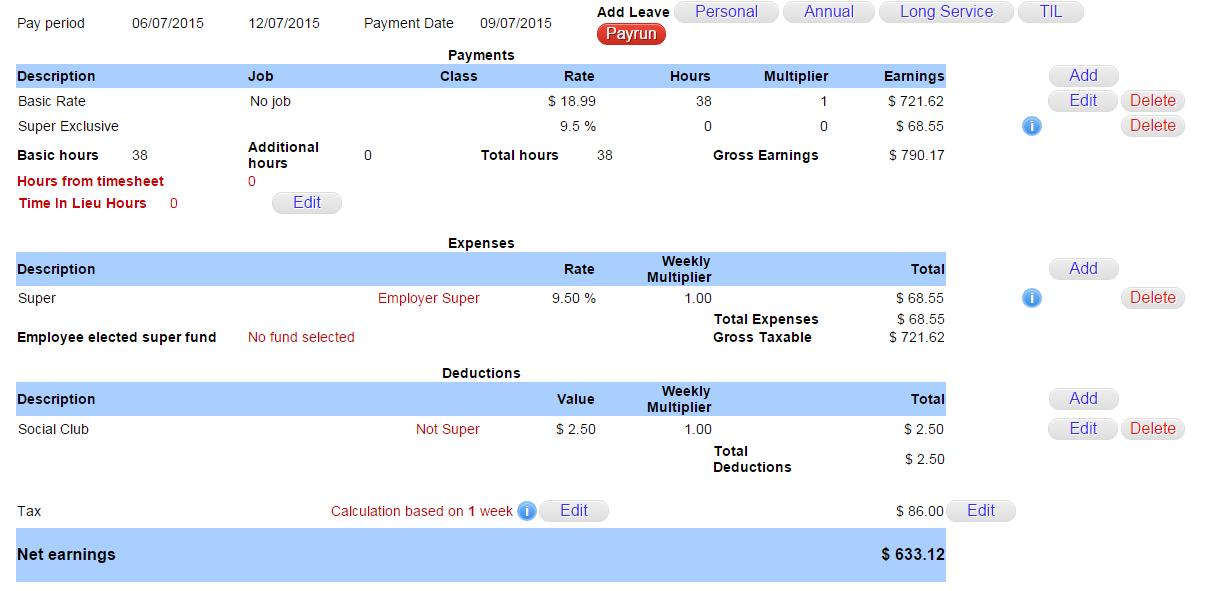Add Personal leave
Image resolution: width=1207 pixels, height=591 pixels.
click(x=726, y=12)
